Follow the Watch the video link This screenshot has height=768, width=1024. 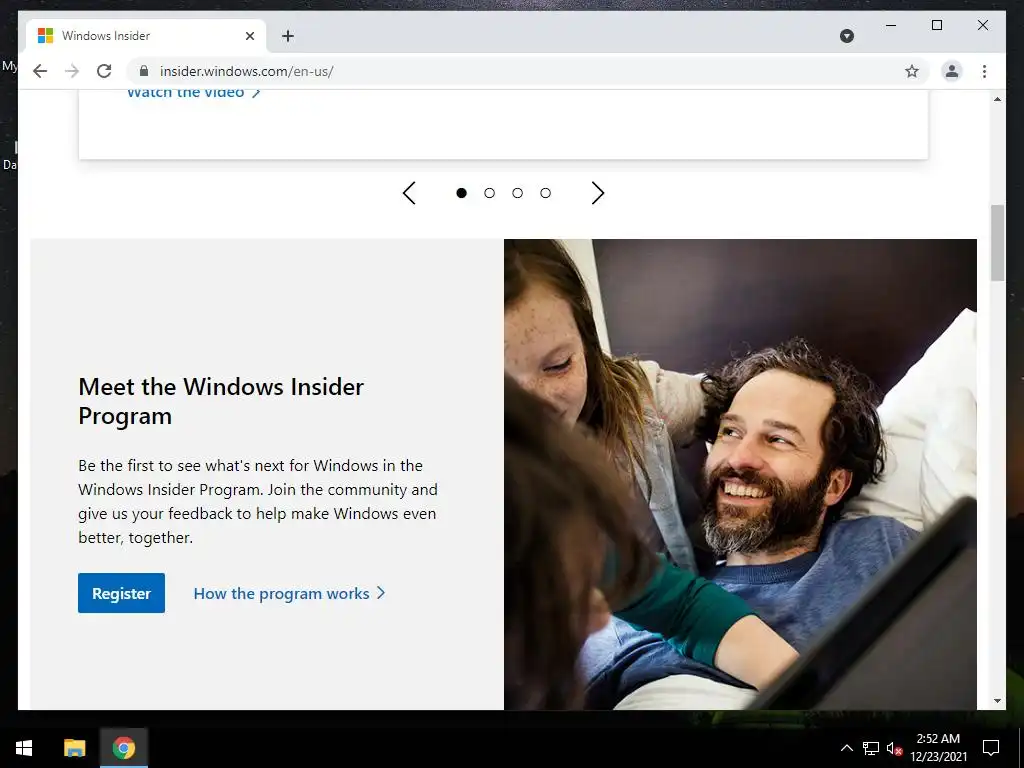[x=193, y=93]
